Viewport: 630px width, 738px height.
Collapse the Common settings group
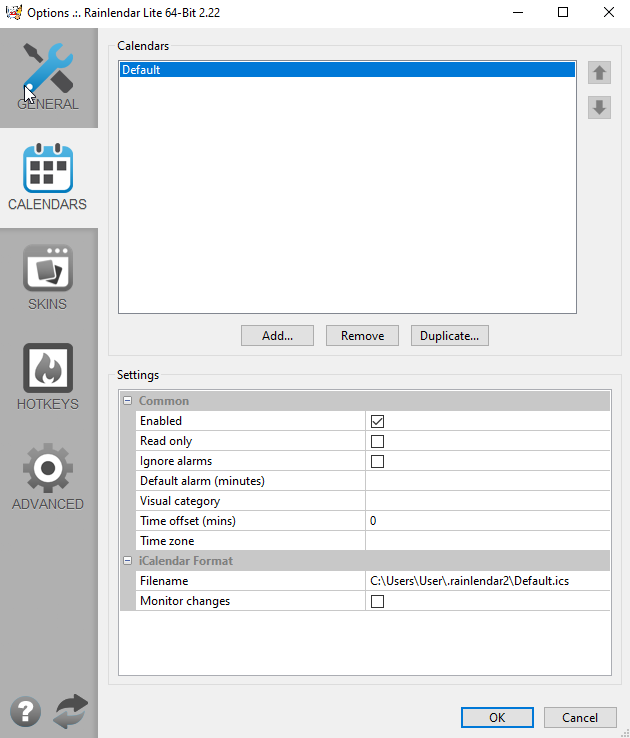point(128,401)
